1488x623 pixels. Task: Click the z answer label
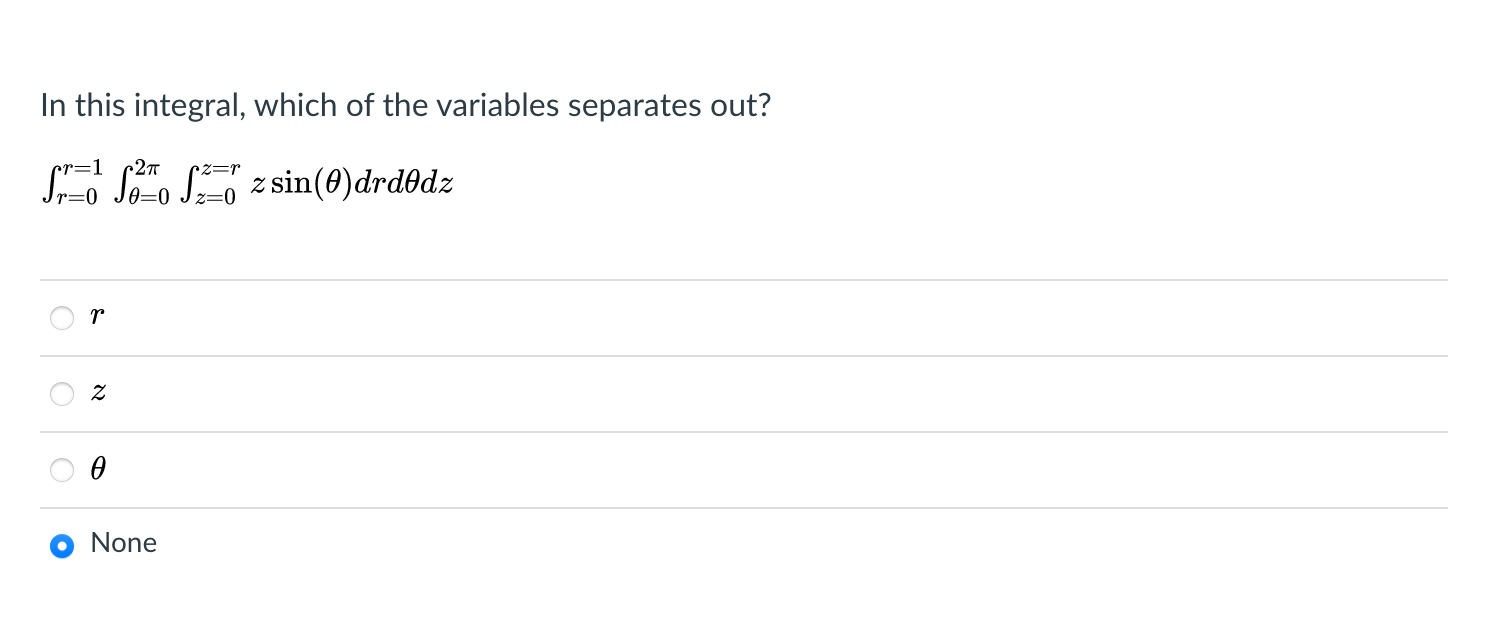coord(98,394)
